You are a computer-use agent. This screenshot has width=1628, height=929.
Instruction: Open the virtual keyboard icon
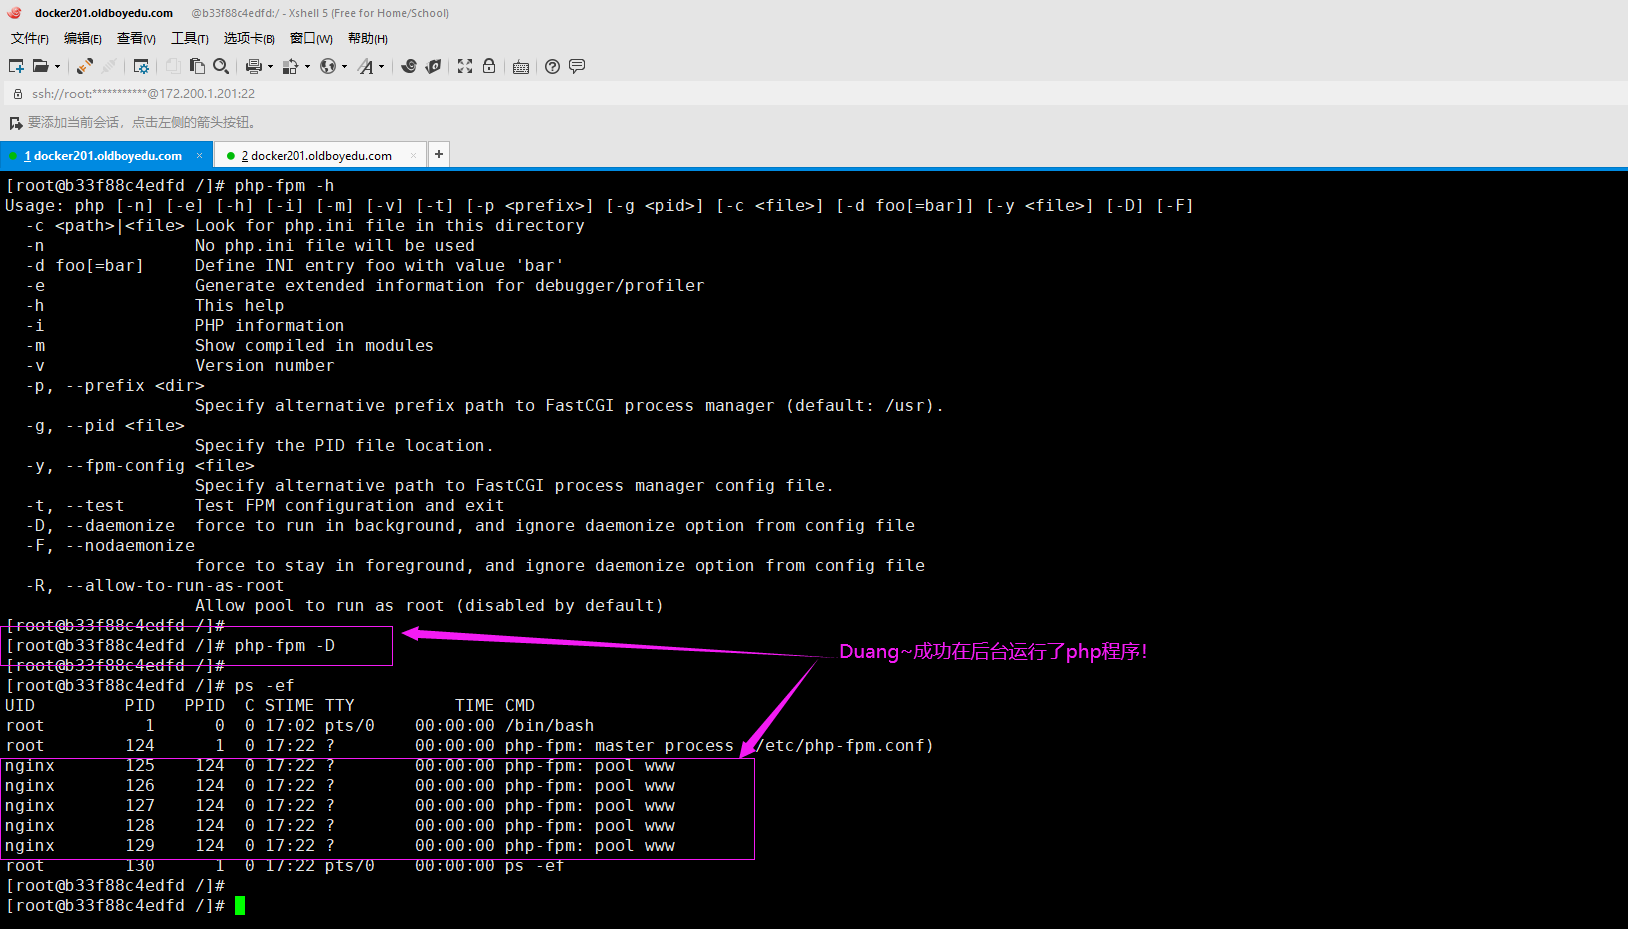[x=521, y=67]
